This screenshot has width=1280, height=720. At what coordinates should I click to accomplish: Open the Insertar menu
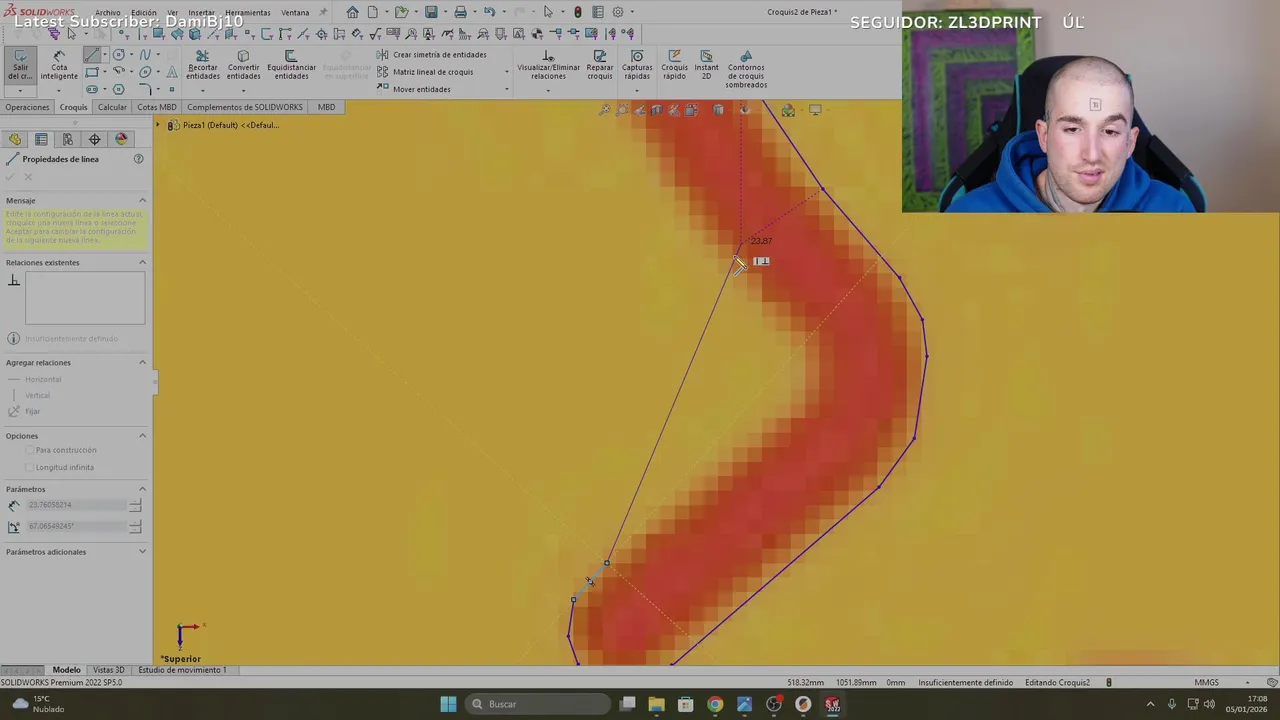(201, 13)
